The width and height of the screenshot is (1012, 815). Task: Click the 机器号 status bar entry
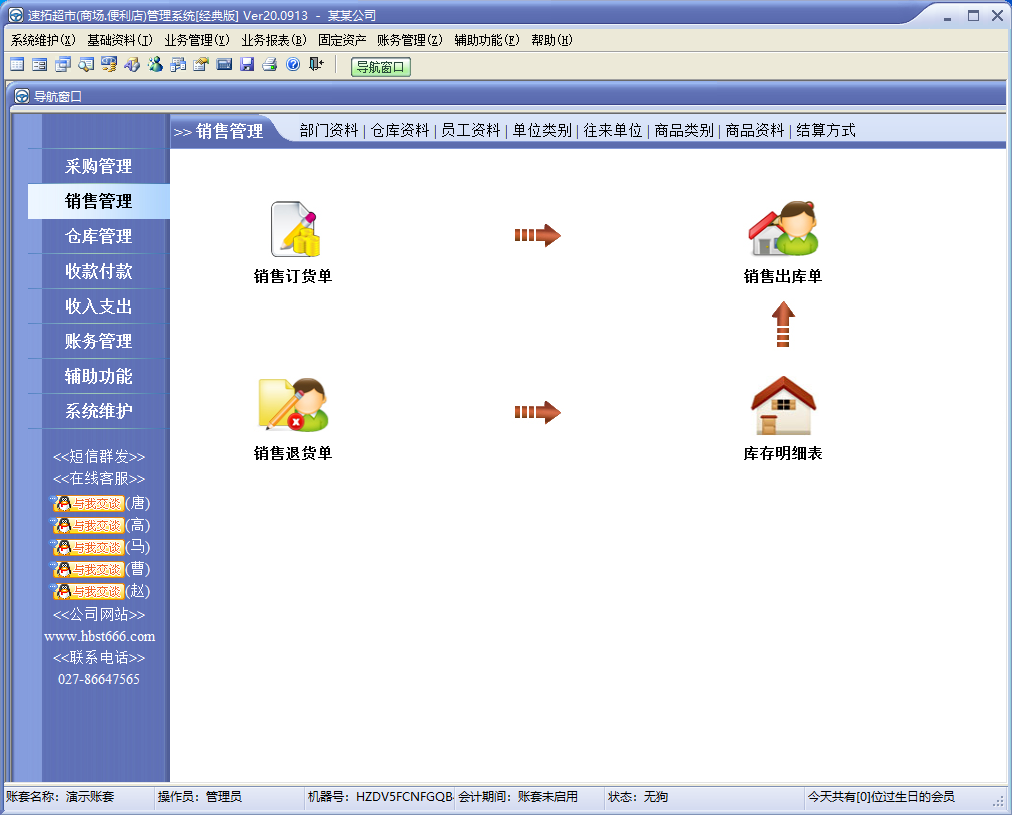click(x=380, y=797)
